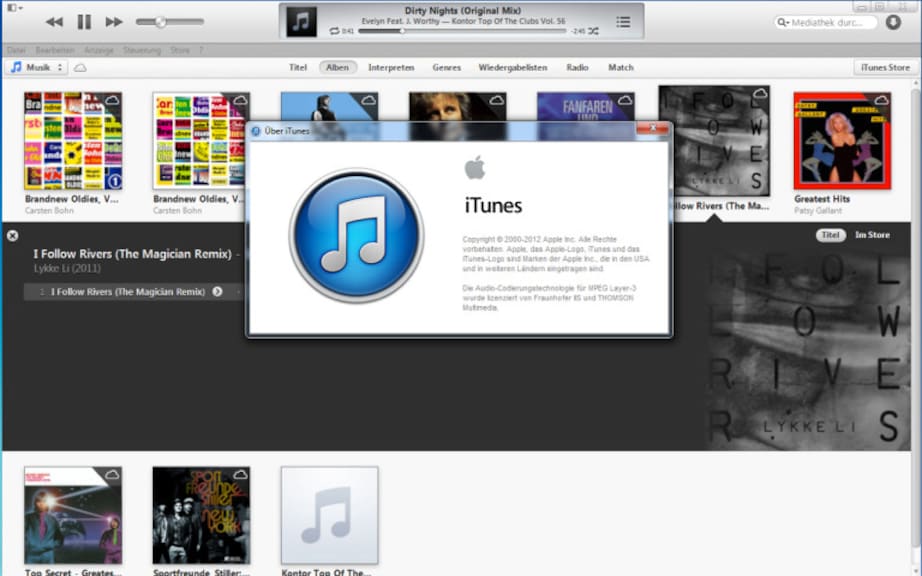Open the Steuerung menu
The width and height of the screenshot is (922, 576).
142,51
